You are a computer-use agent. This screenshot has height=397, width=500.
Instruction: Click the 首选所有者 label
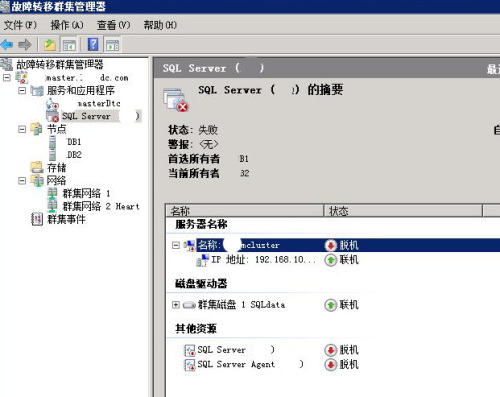[x=194, y=159]
